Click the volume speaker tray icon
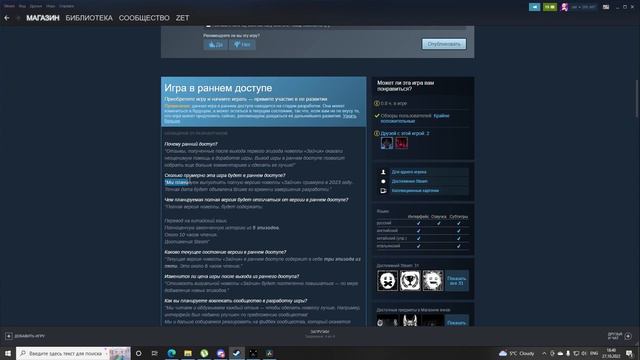 (x=584, y=353)
